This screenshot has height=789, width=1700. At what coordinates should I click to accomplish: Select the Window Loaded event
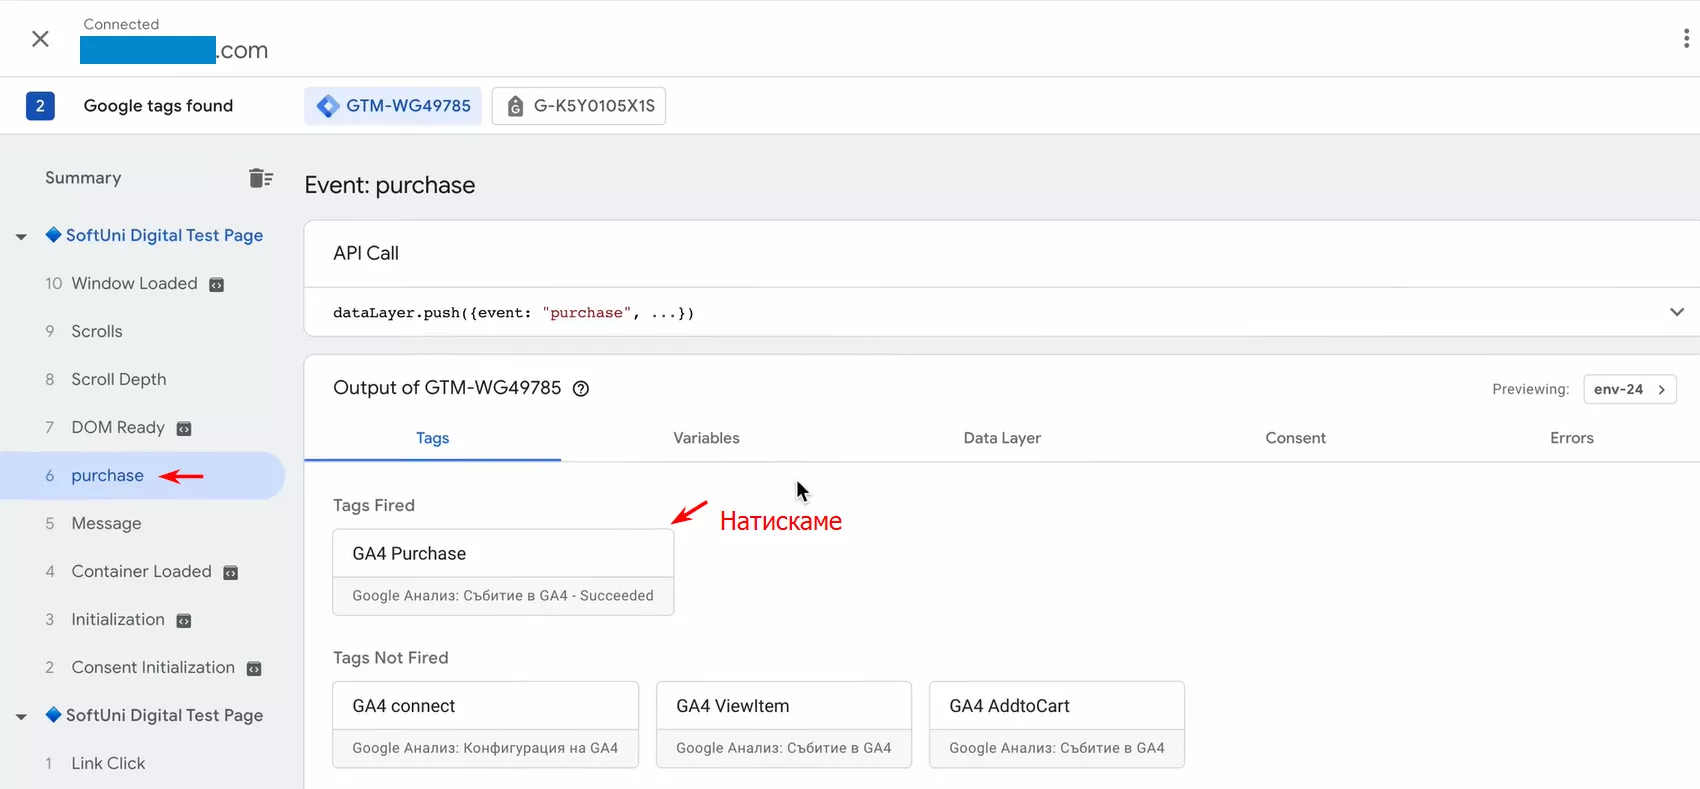click(x=134, y=283)
